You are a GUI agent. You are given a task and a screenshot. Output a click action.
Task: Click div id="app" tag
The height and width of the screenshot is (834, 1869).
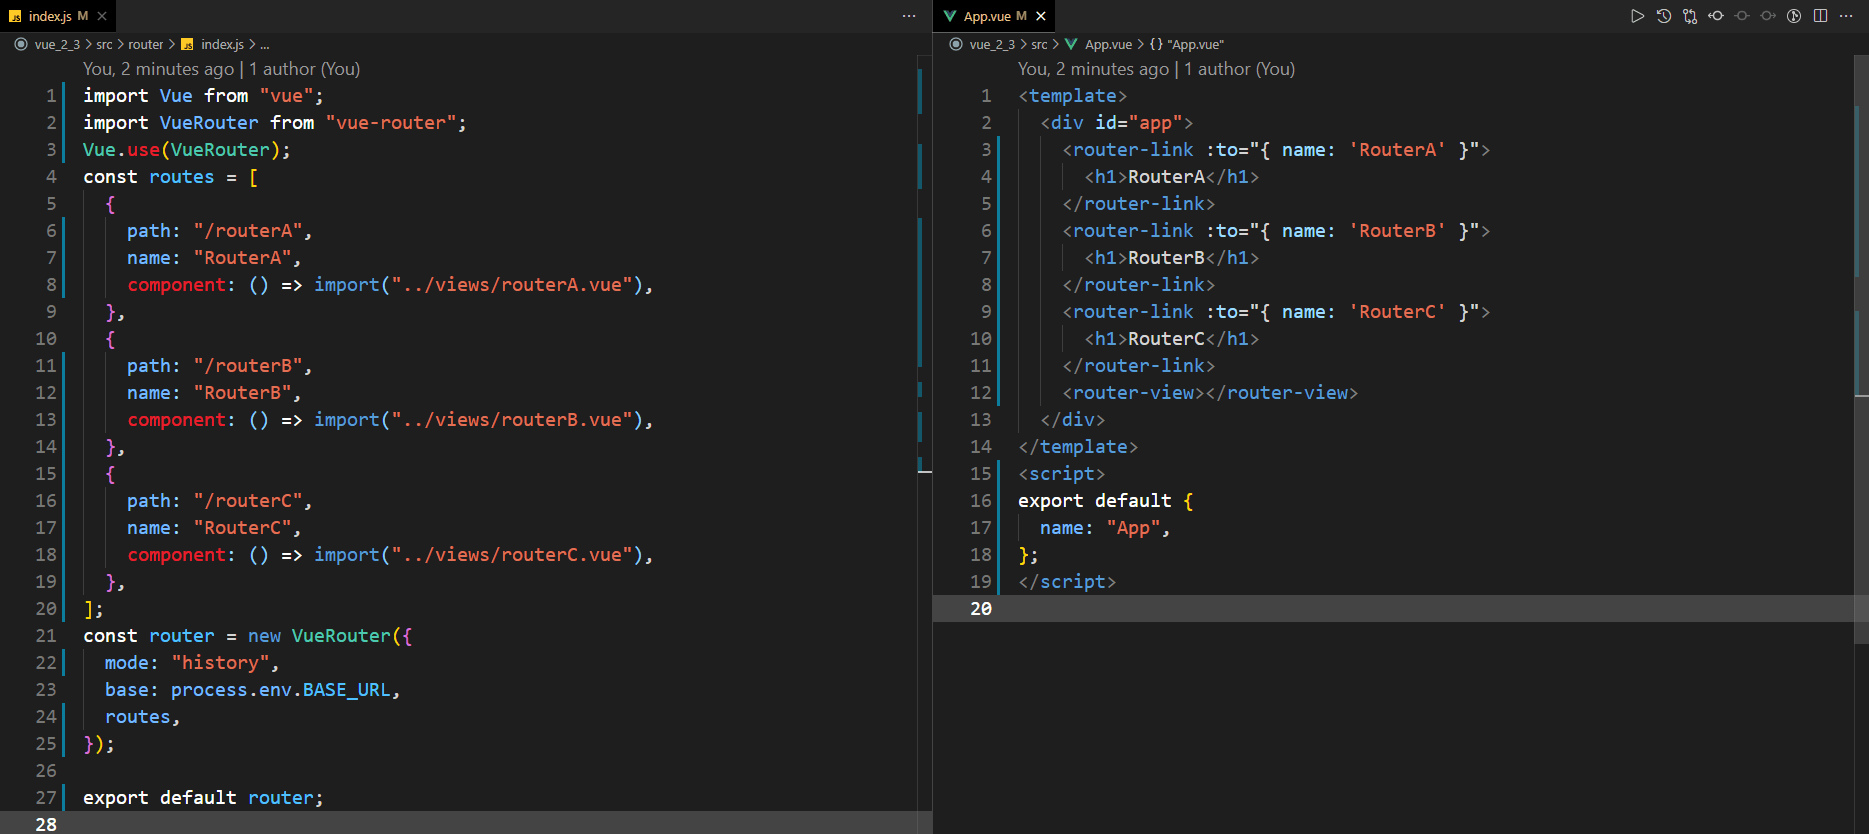click(x=1116, y=123)
